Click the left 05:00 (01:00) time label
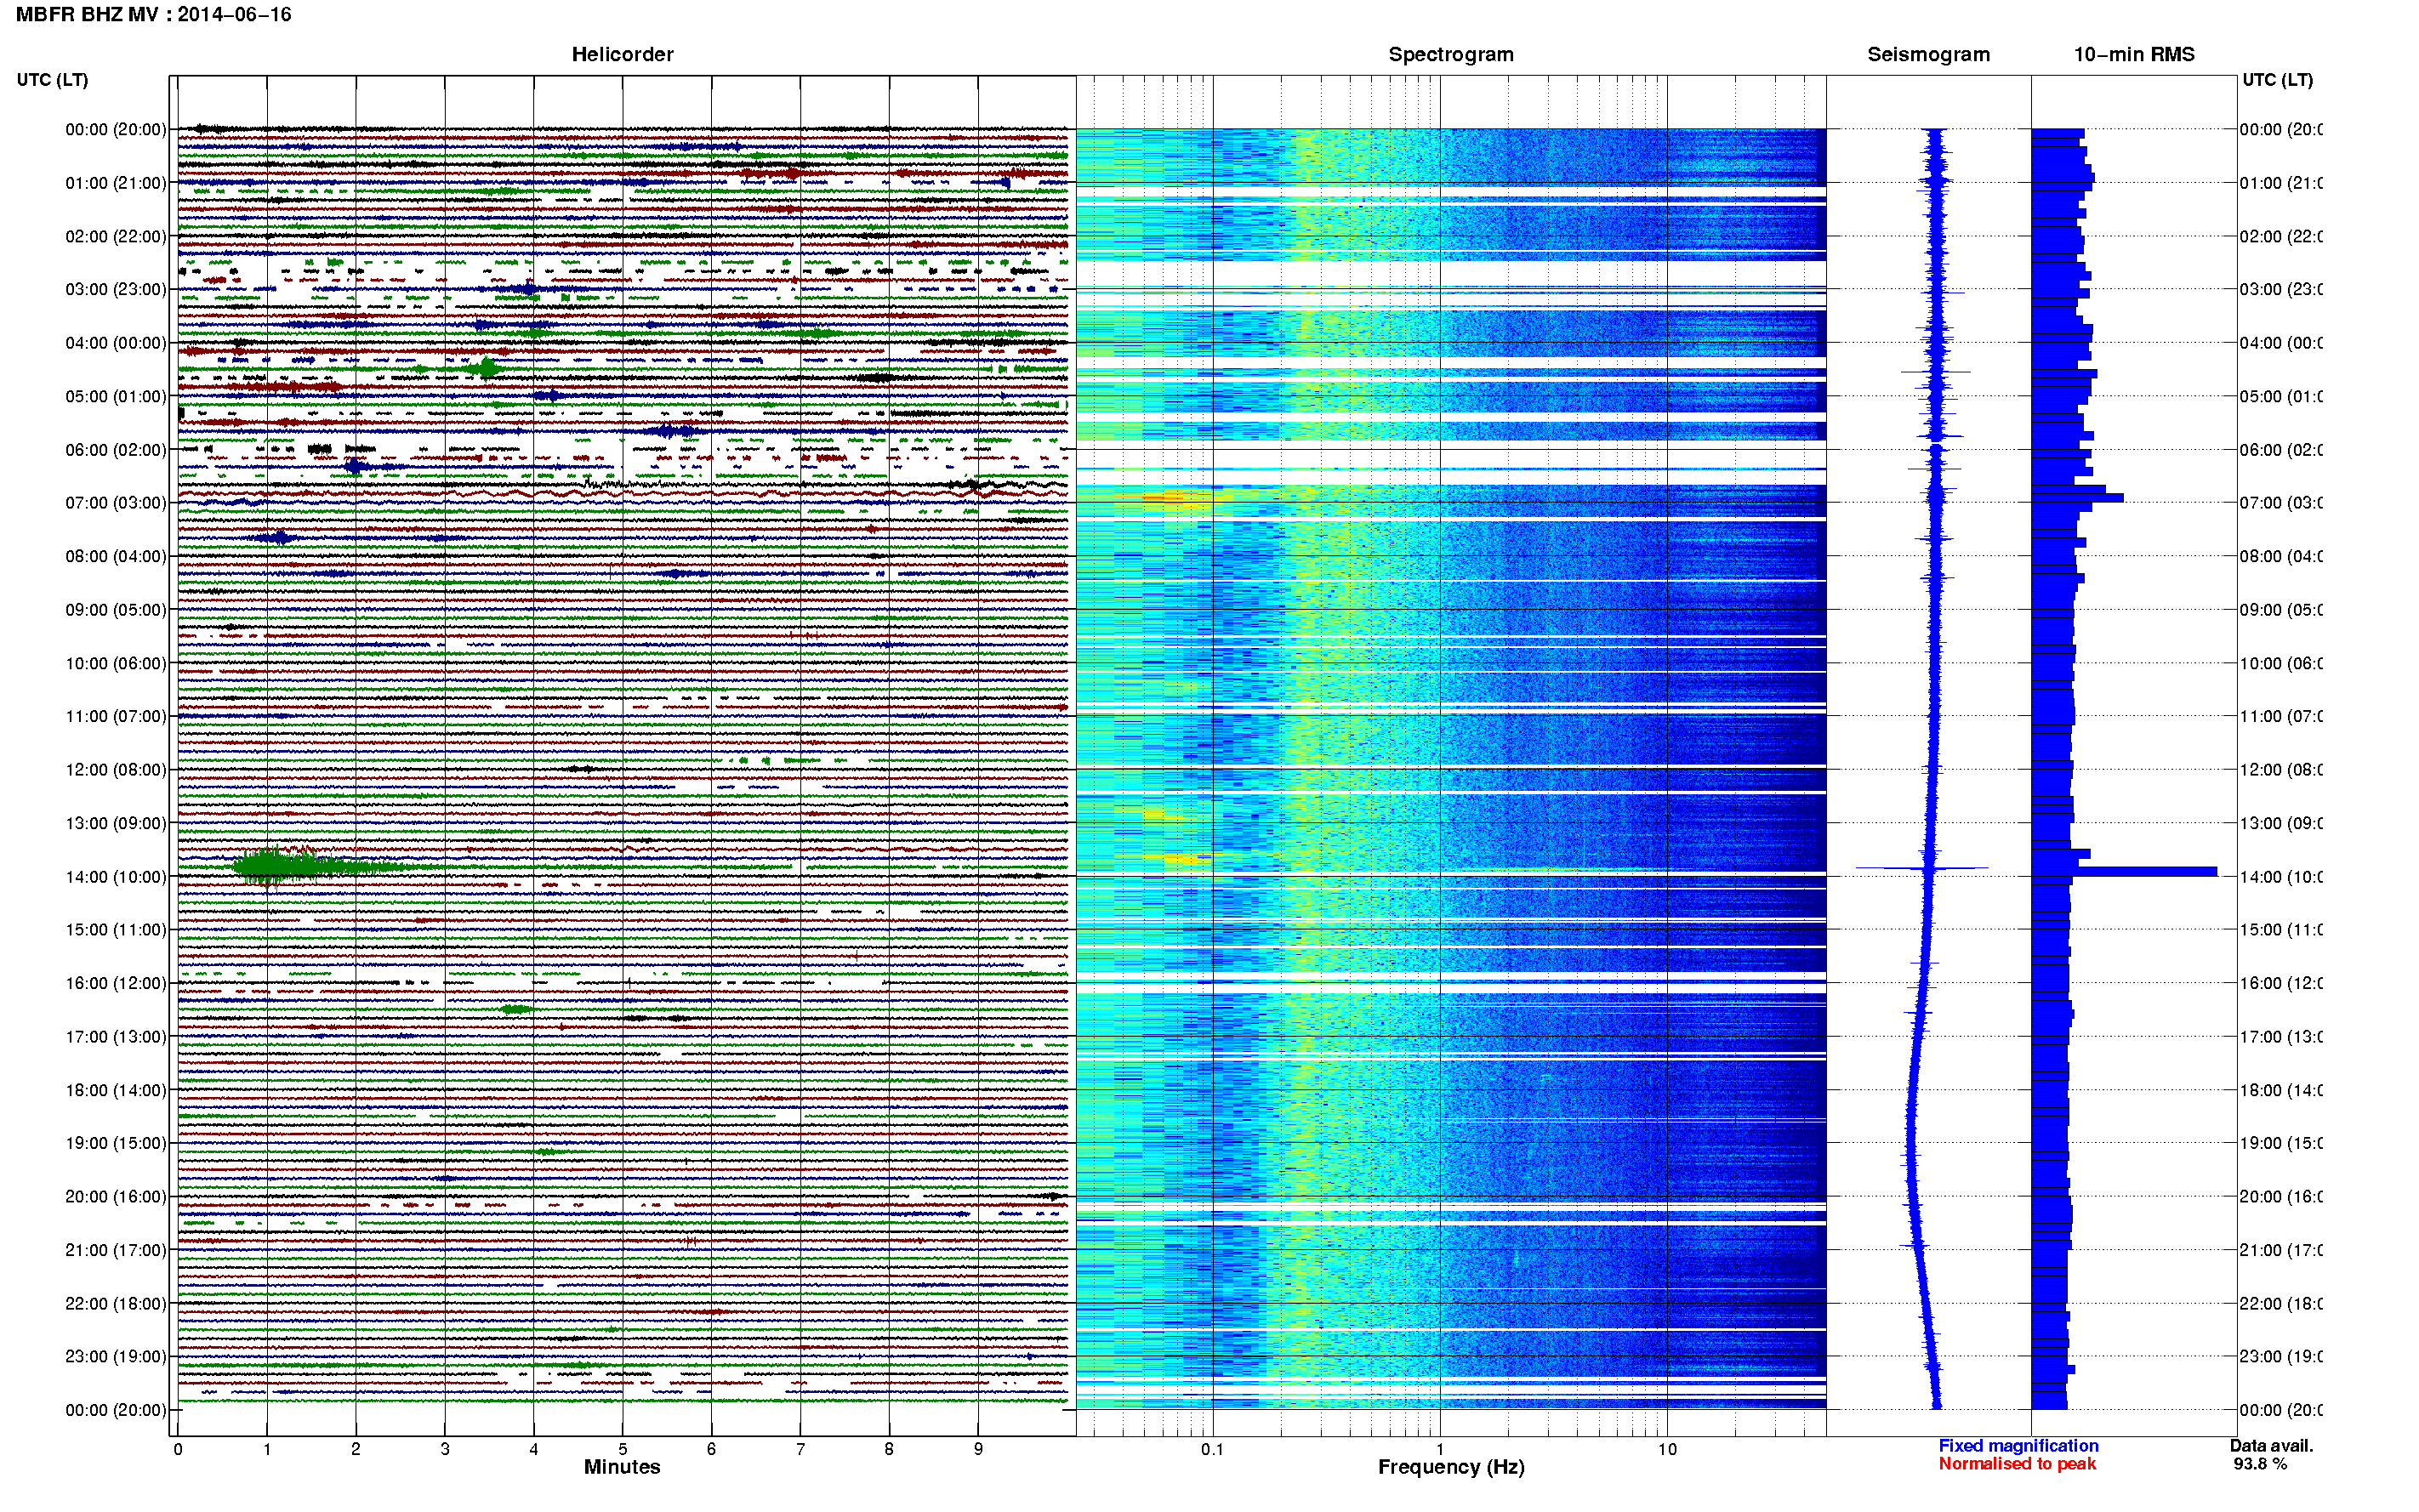Image resolution: width=2419 pixels, height=1512 pixels. coord(116,396)
